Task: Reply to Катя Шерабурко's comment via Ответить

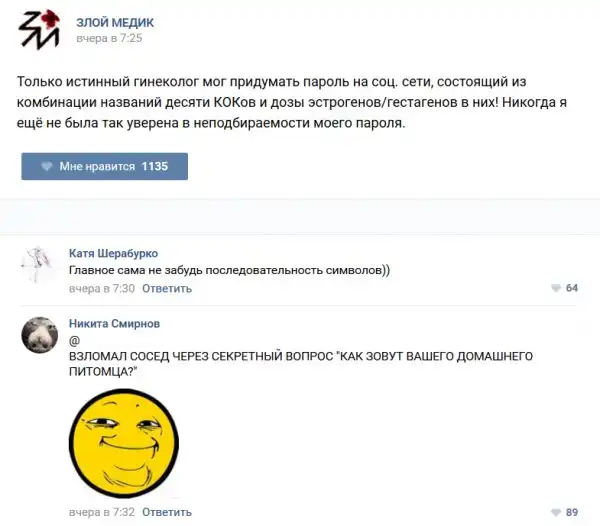Action: point(167,288)
